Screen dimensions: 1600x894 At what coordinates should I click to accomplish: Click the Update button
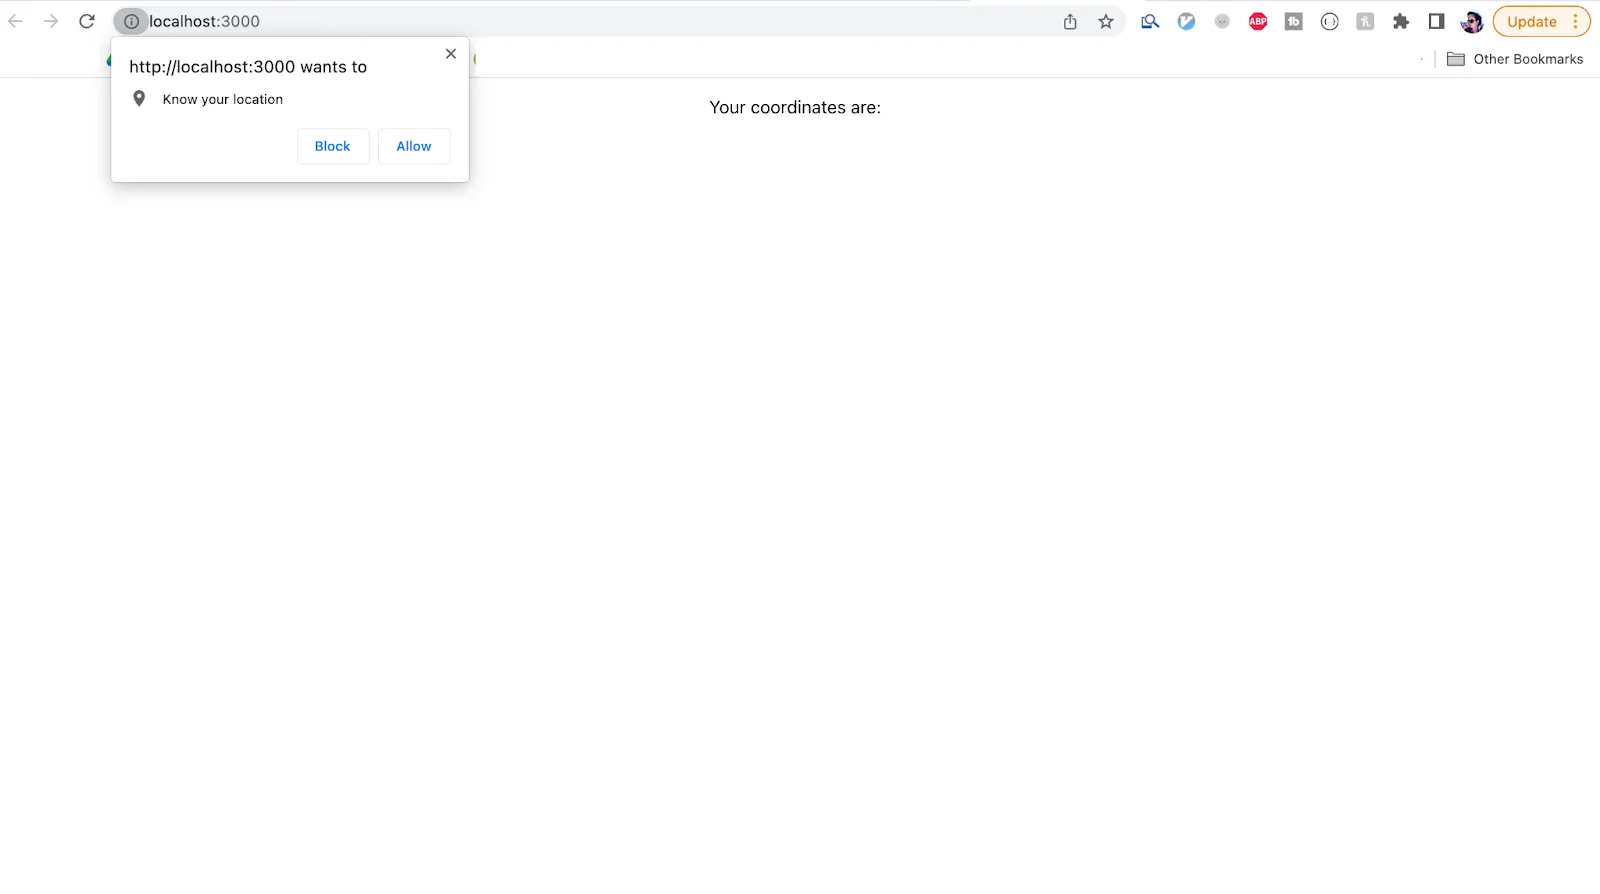(1531, 21)
